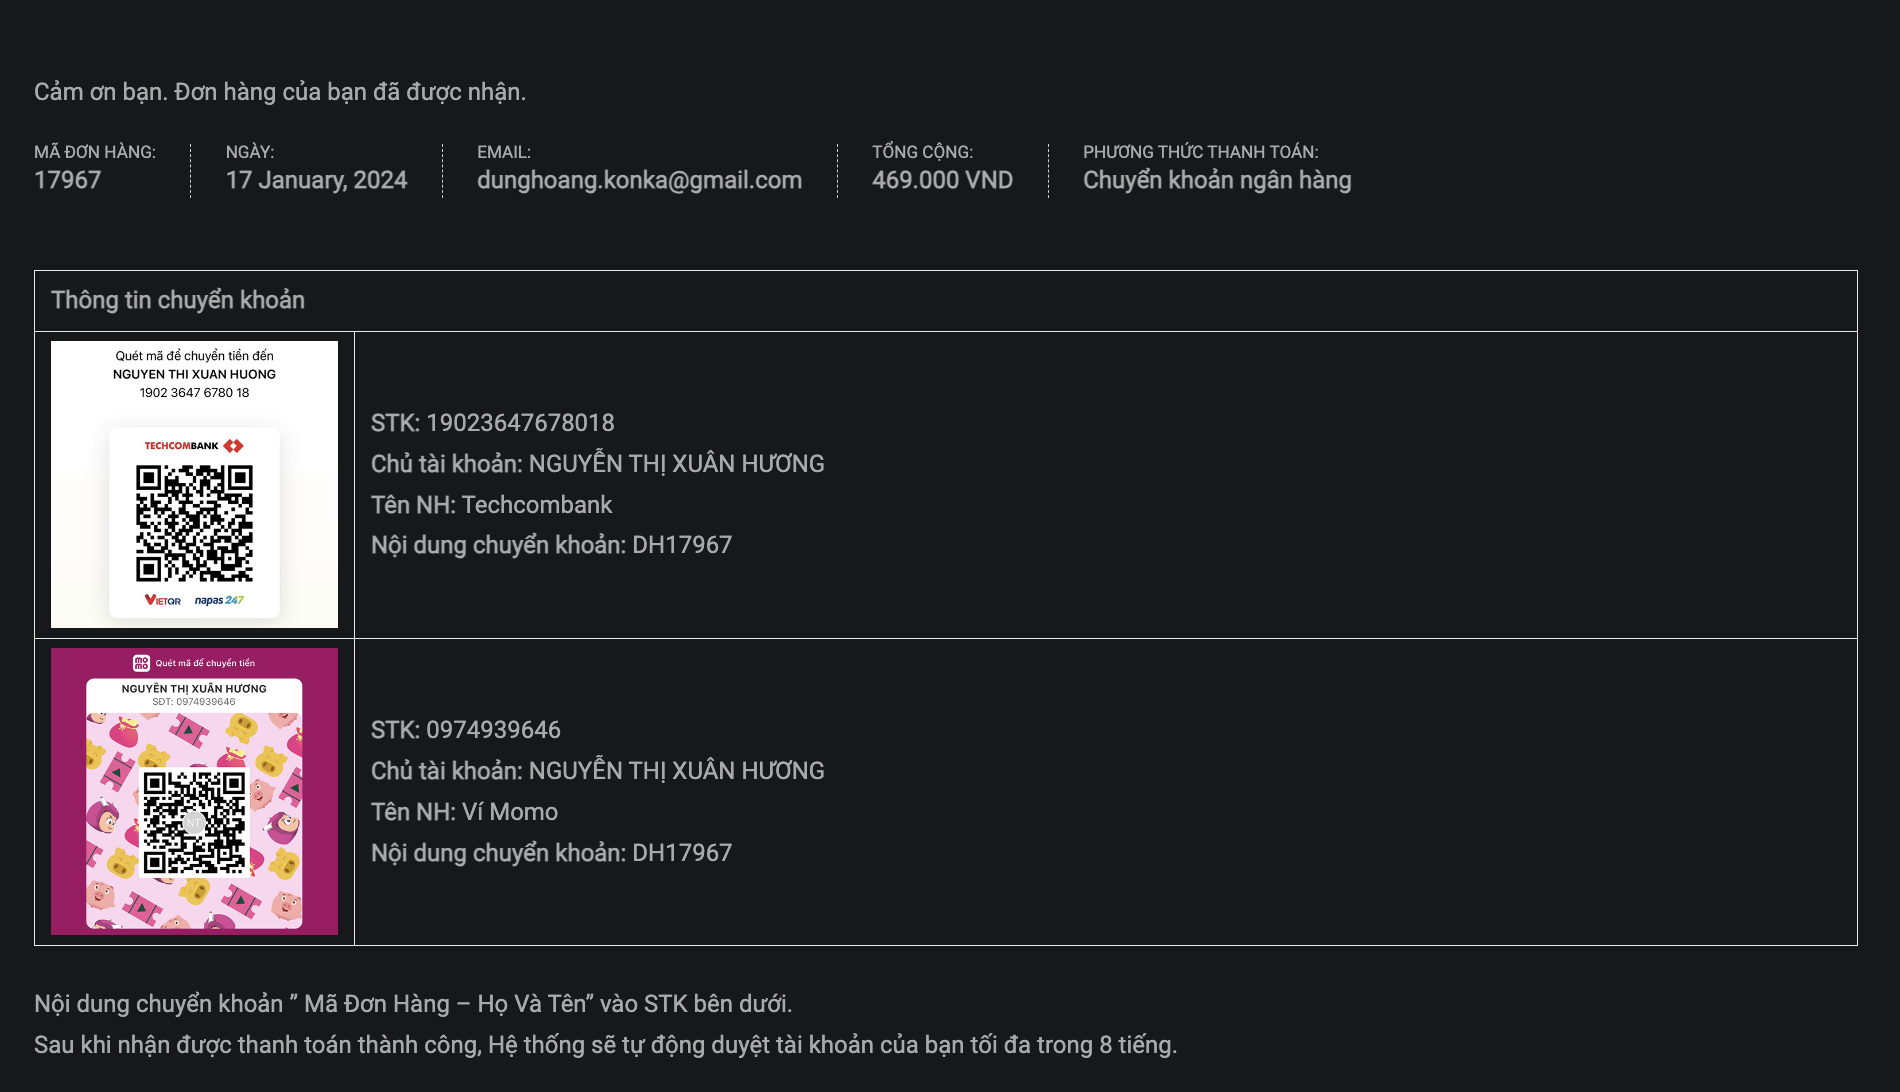Click second 'Nội dung chuyển khoản: DH17967' line
This screenshot has height=1092, width=1900.
(551, 853)
